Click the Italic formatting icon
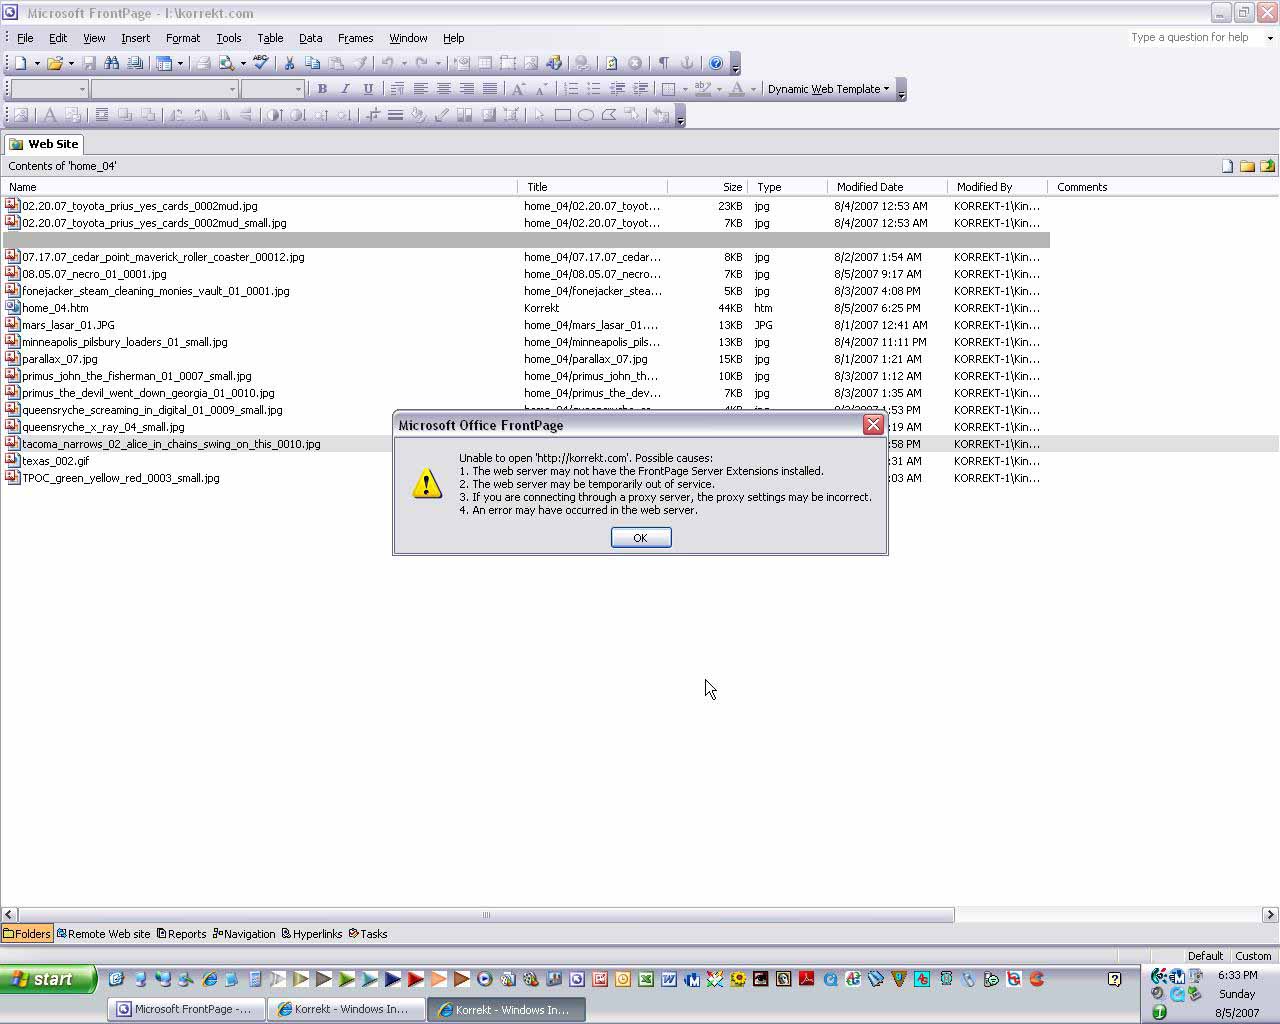The height and width of the screenshot is (1024, 1280). tap(345, 89)
